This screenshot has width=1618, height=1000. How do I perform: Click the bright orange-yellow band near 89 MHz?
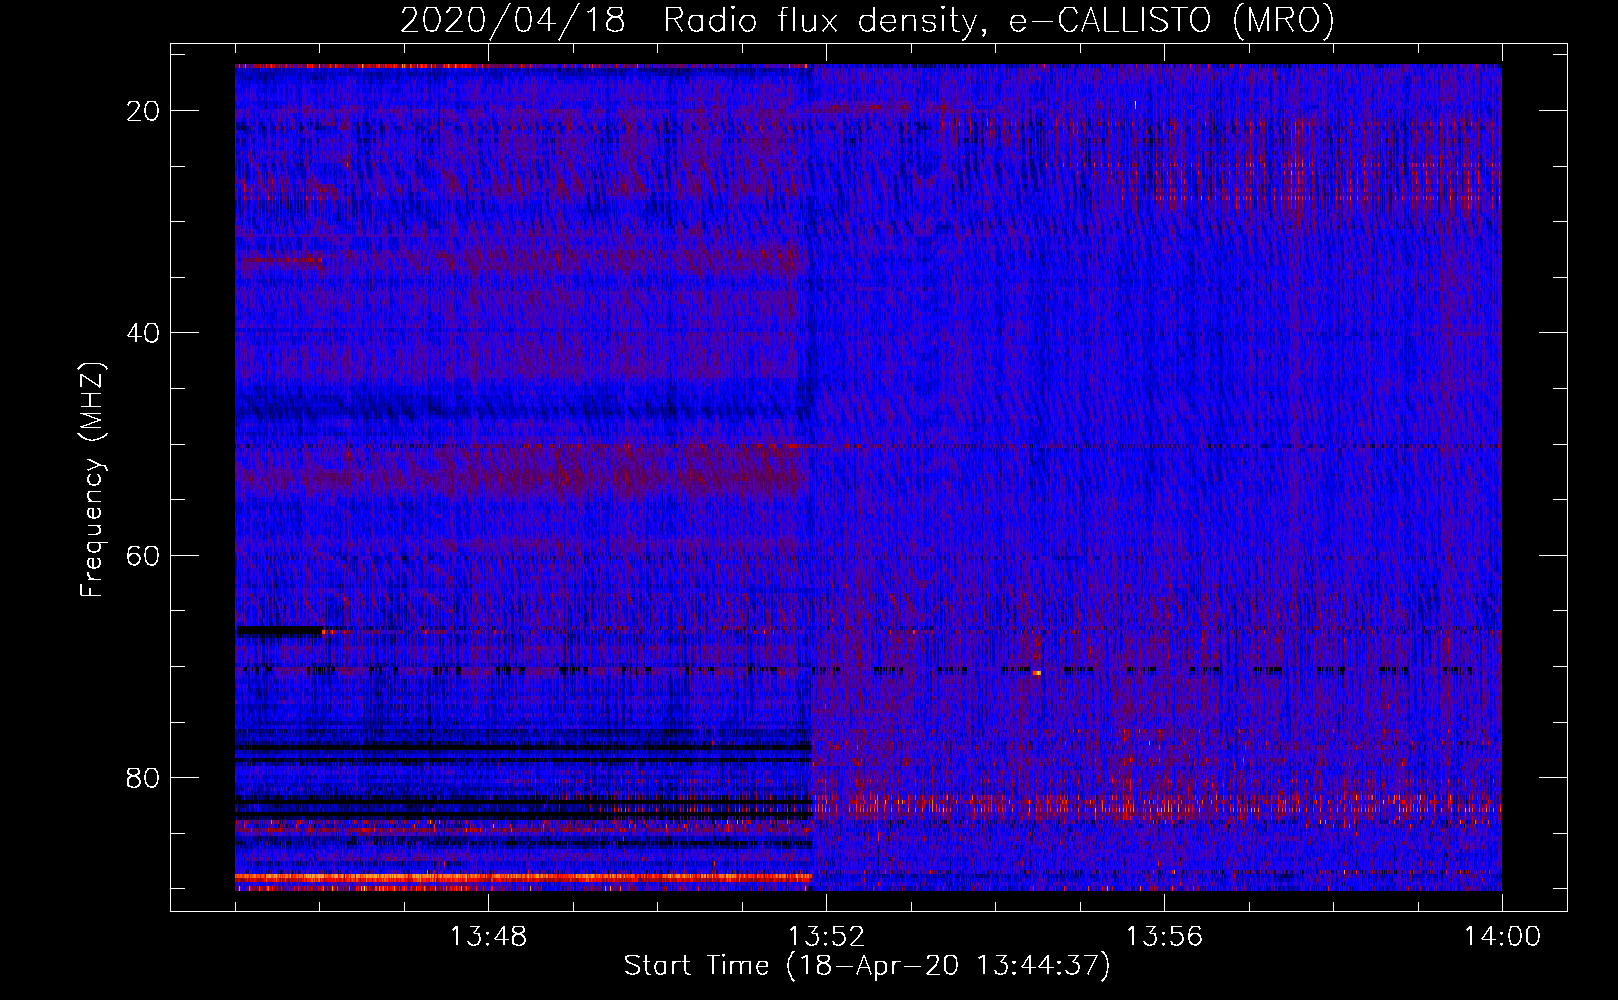click(x=520, y=877)
